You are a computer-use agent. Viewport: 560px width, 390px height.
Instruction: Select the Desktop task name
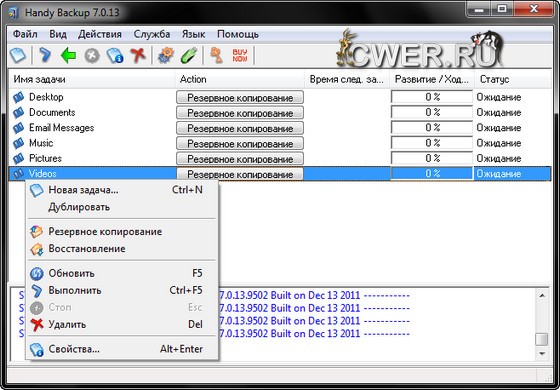tap(46, 97)
